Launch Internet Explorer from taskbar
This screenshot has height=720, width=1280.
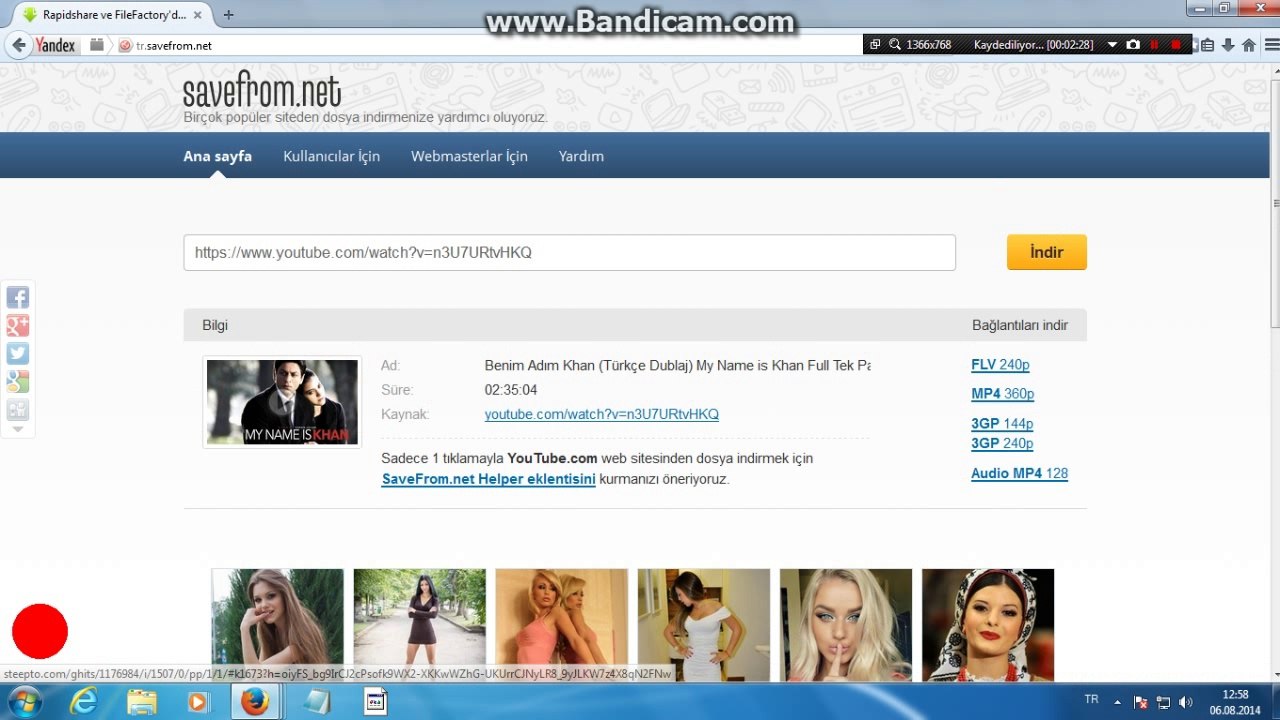click(x=84, y=702)
